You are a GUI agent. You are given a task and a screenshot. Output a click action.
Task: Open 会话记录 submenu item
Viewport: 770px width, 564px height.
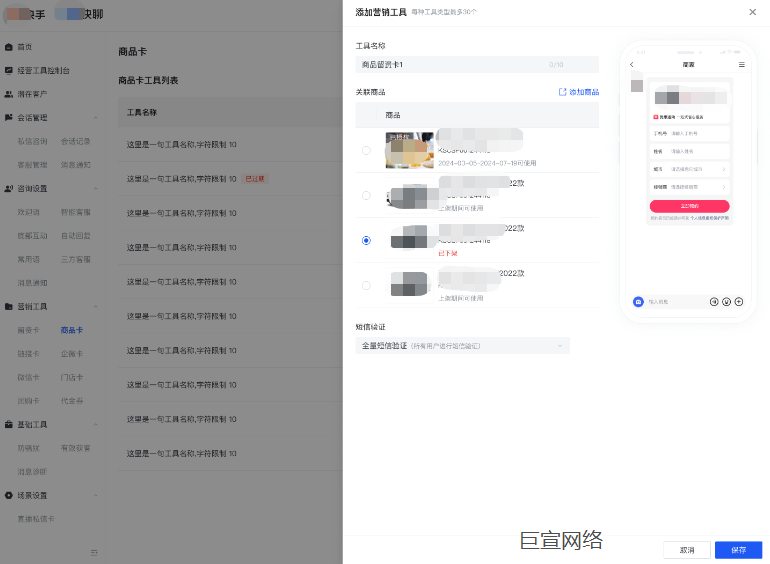[76, 141]
